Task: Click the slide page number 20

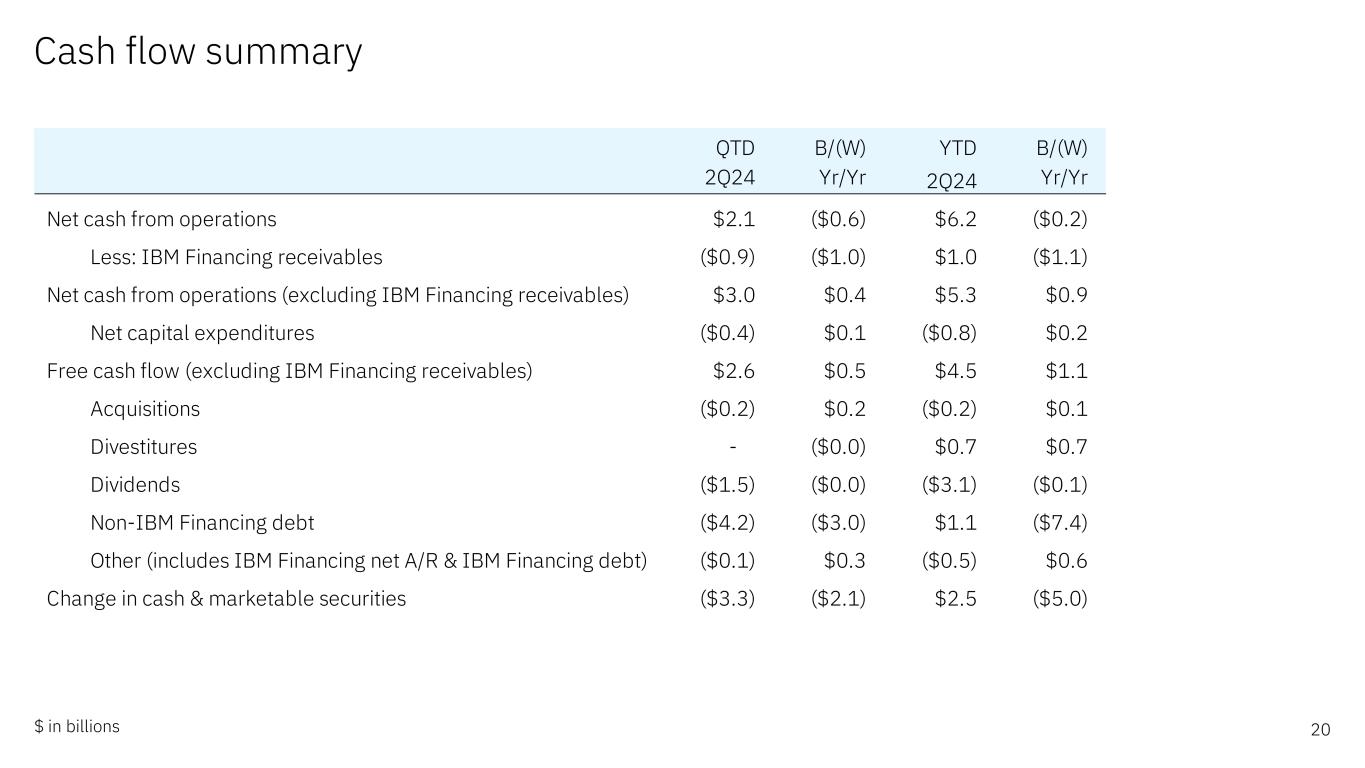Action: point(1320,730)
